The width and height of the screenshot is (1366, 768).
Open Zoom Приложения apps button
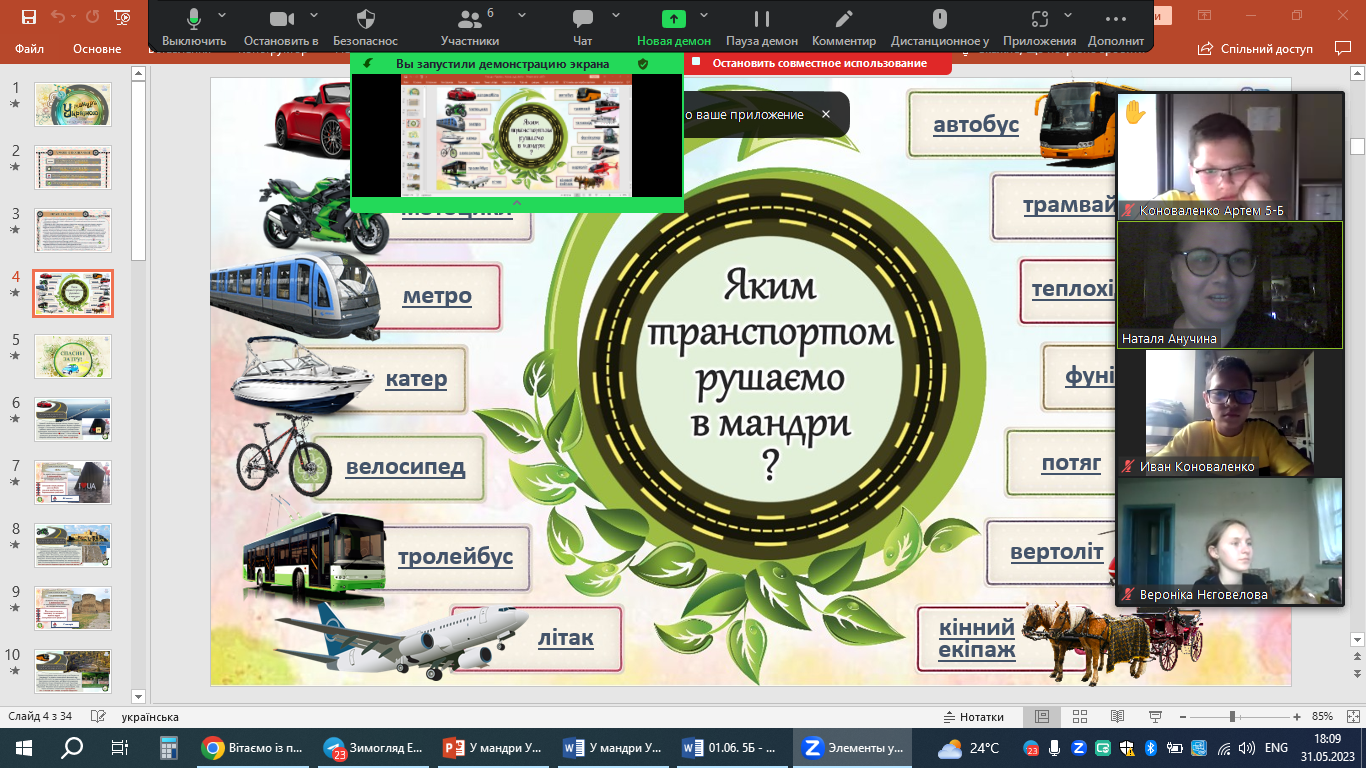[x=1040, y=26]
